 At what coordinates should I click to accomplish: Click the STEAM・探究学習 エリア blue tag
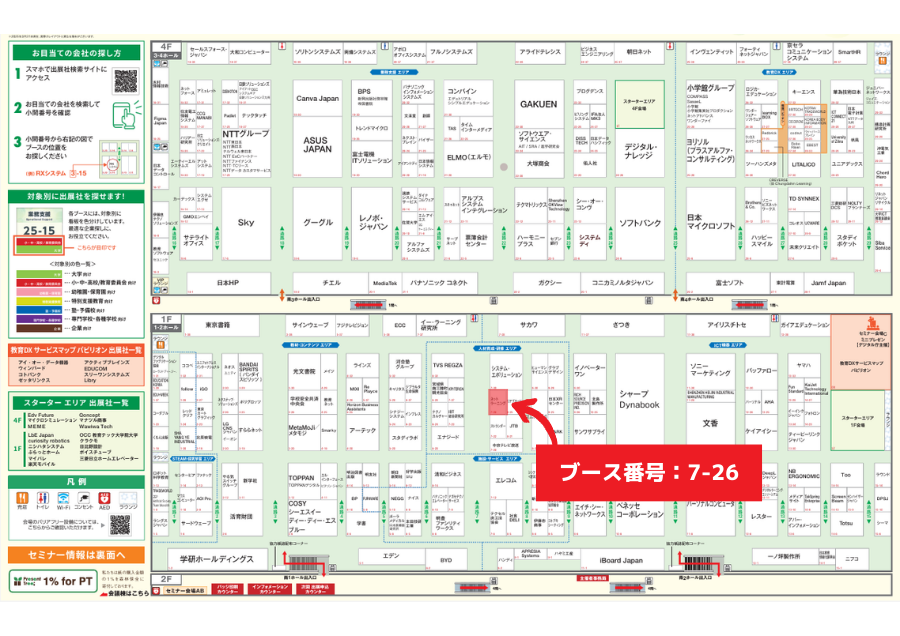tap(192, 459)
